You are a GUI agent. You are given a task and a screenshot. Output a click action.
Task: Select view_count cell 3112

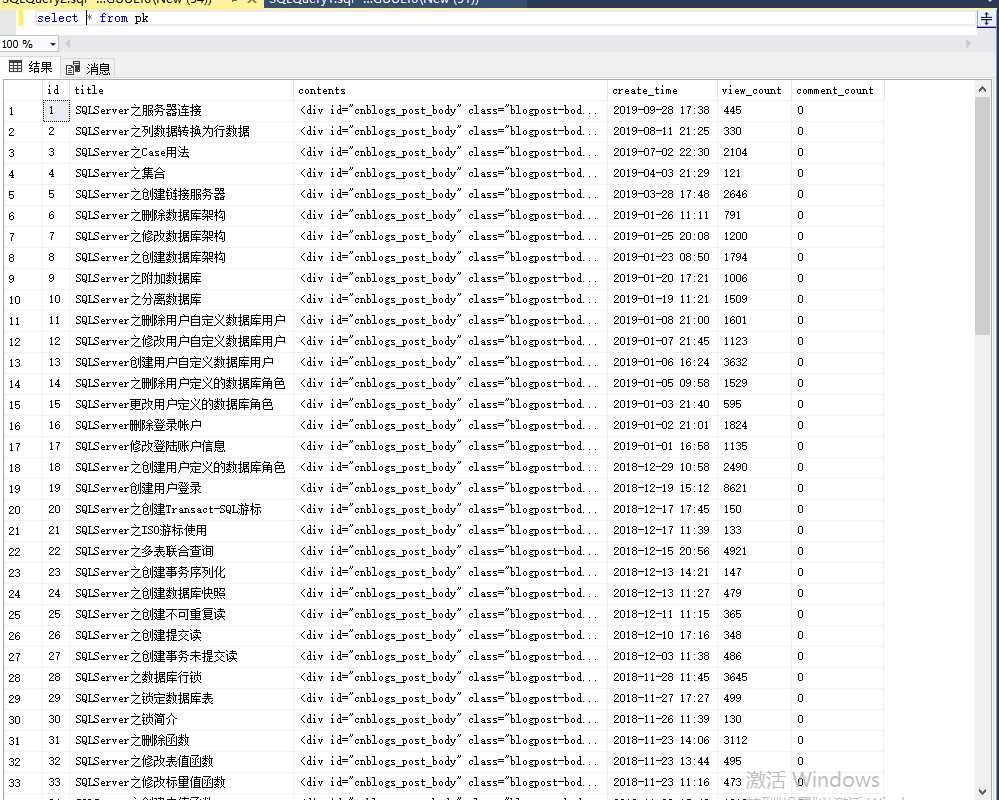[754, 741]
